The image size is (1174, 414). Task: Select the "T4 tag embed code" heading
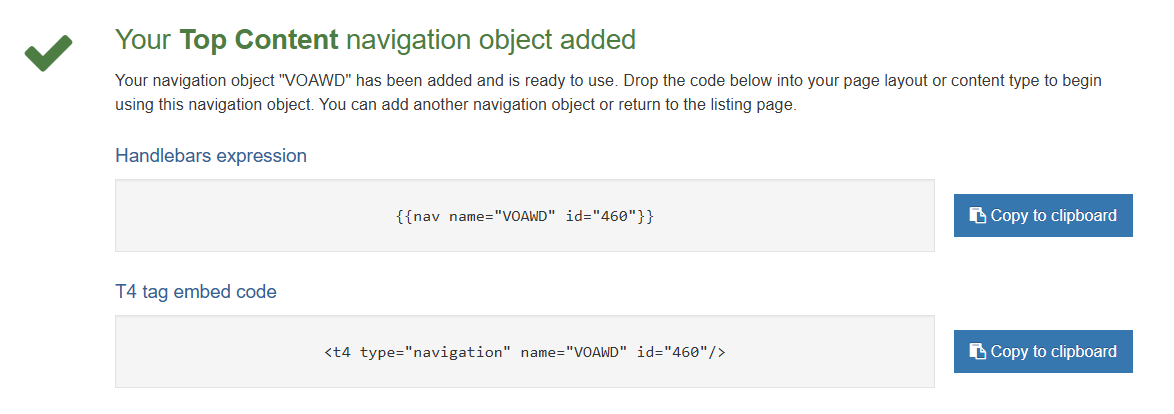click(196, 292)
